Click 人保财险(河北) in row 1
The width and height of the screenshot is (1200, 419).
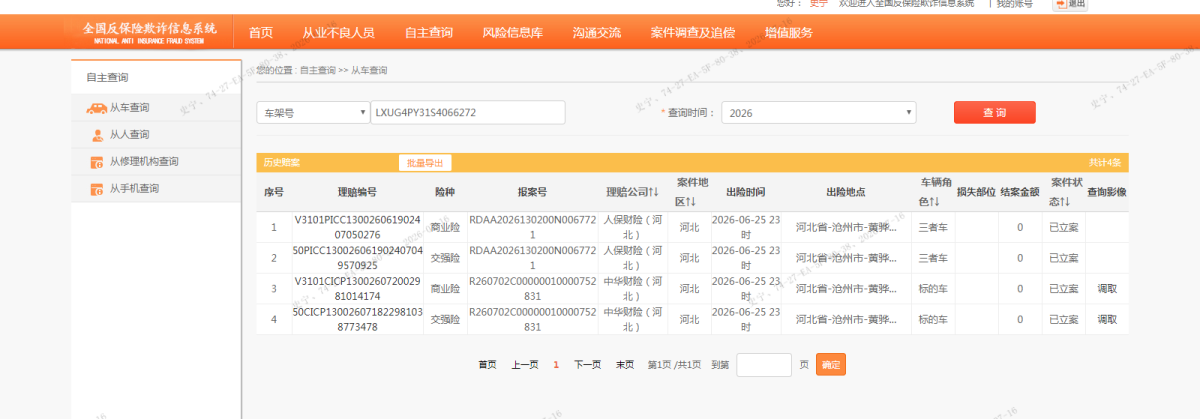632,227
